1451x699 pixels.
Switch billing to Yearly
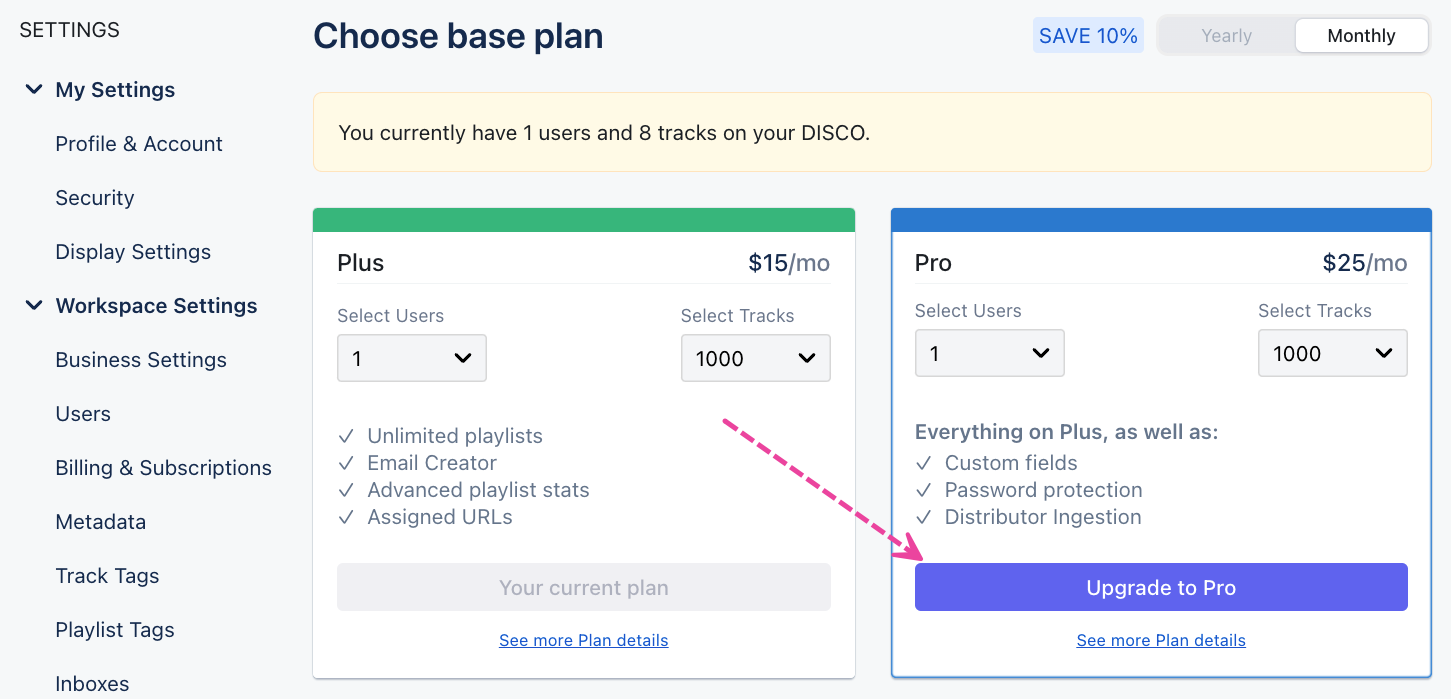coord(1226,36)
